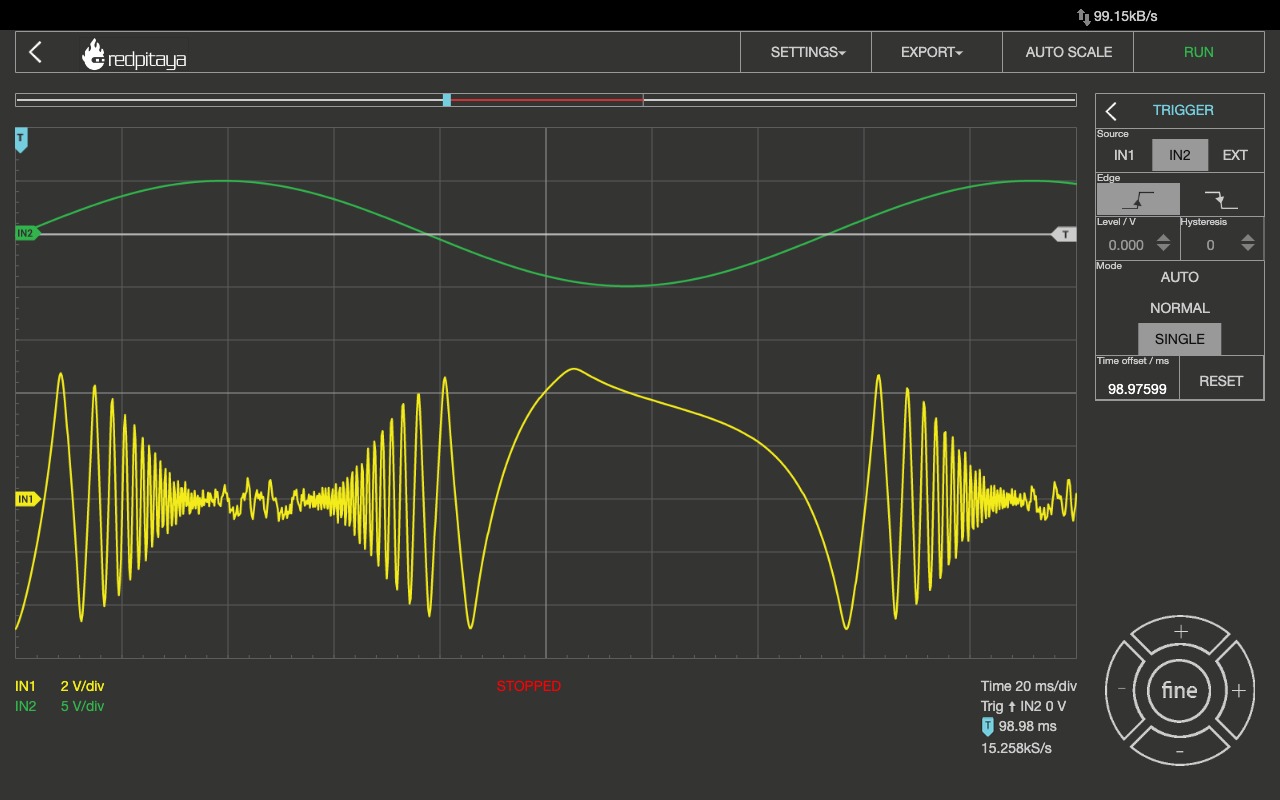The height and width of the screenshot is (800, 1280).
Task: Set trigger source to EXT
Action: [x=1235, y=155]
